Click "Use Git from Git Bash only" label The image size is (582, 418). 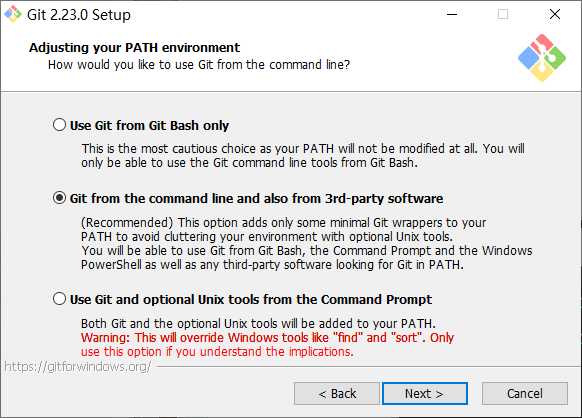149,125
